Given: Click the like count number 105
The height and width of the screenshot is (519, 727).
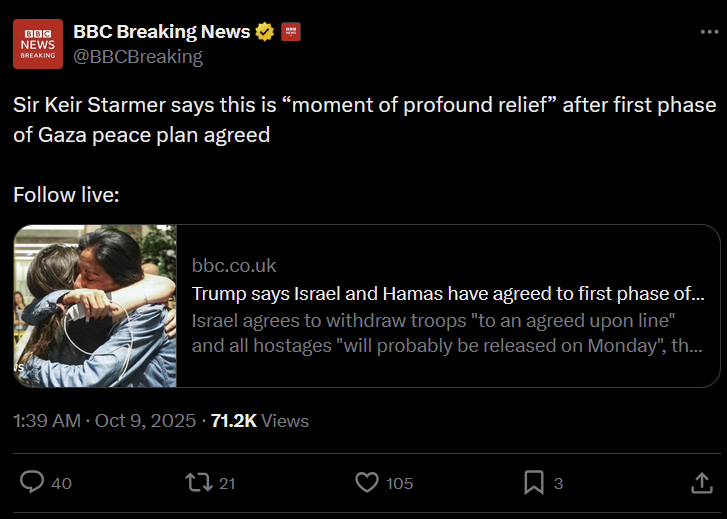Looking at the screenshot, I should [x=399, y=484].
